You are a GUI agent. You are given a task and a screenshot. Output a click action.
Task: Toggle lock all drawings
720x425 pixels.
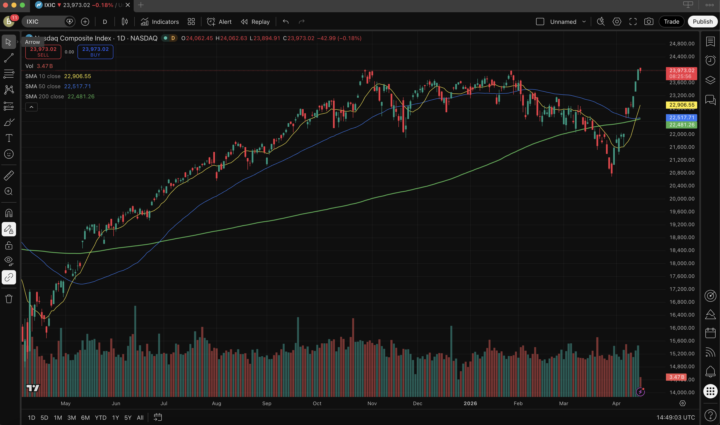pyautogui.click(x=9, y=246)
